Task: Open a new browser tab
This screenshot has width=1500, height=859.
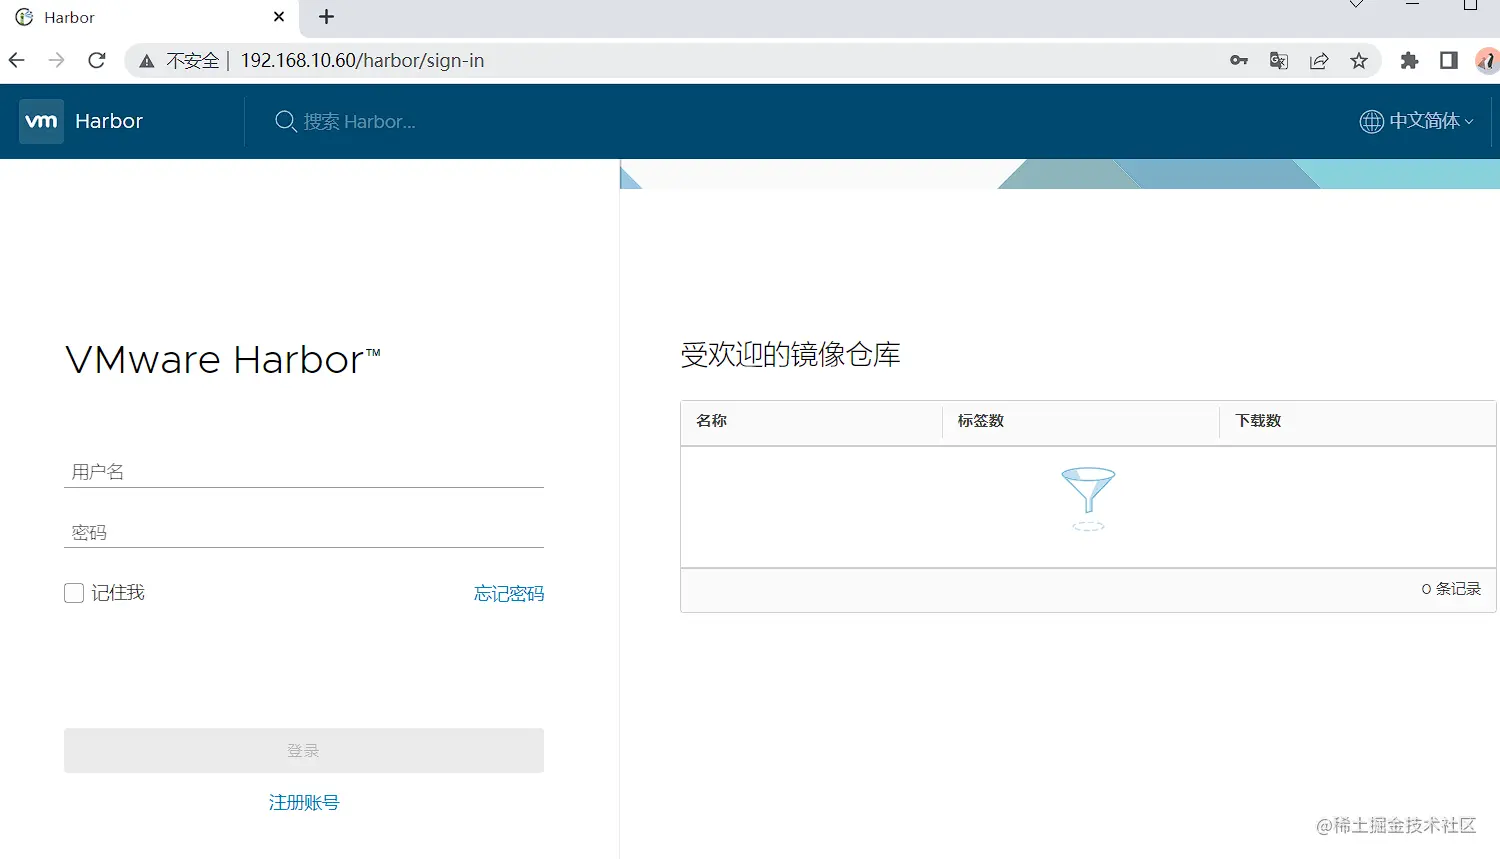Action: tap(326, 17)
